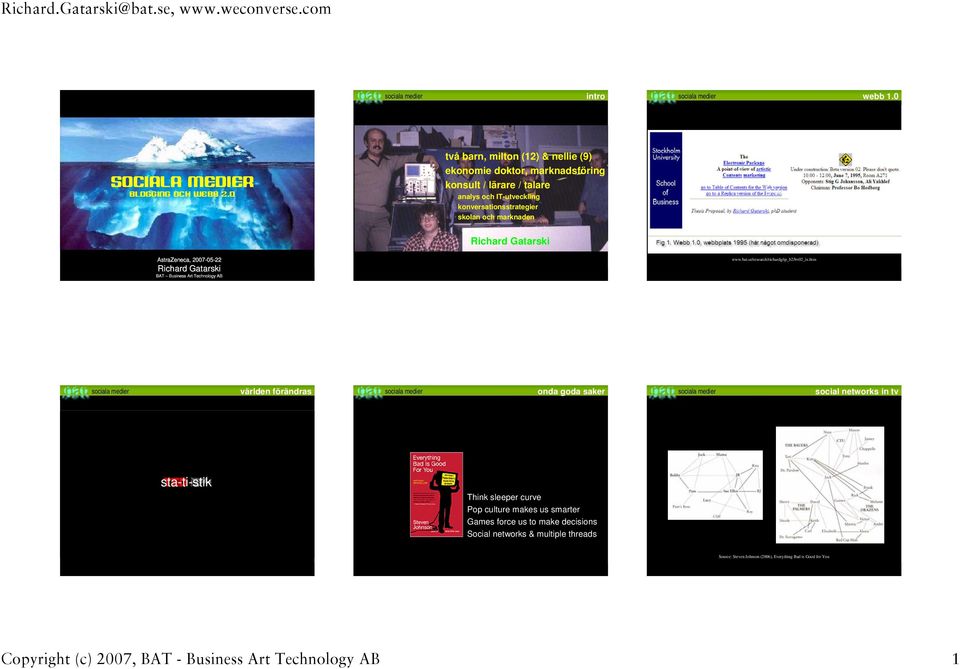Click the 'onda goda saker' header title

pyautogui.click(x=571, y=391)
